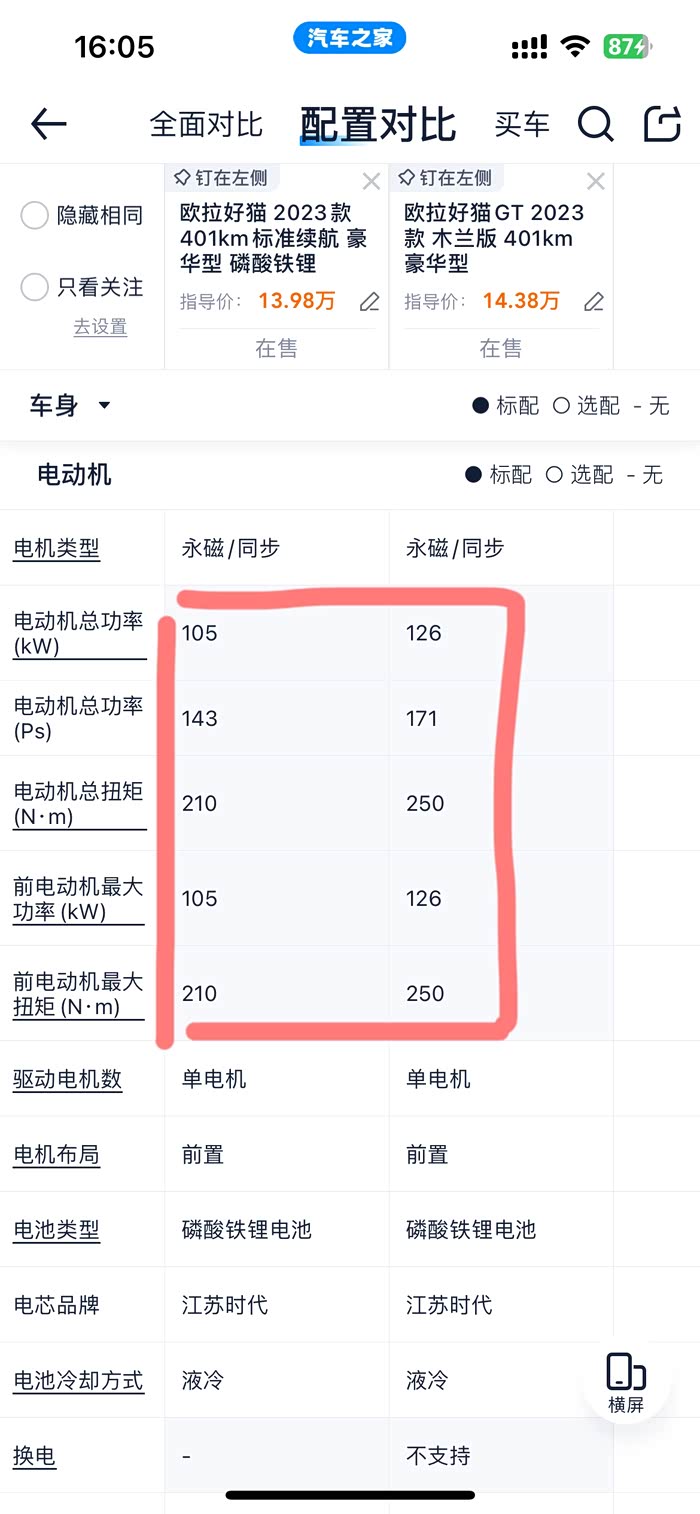Edit the 13.98万 price pencil icon
700x1514 pixels.
click(x=369, y=301)
